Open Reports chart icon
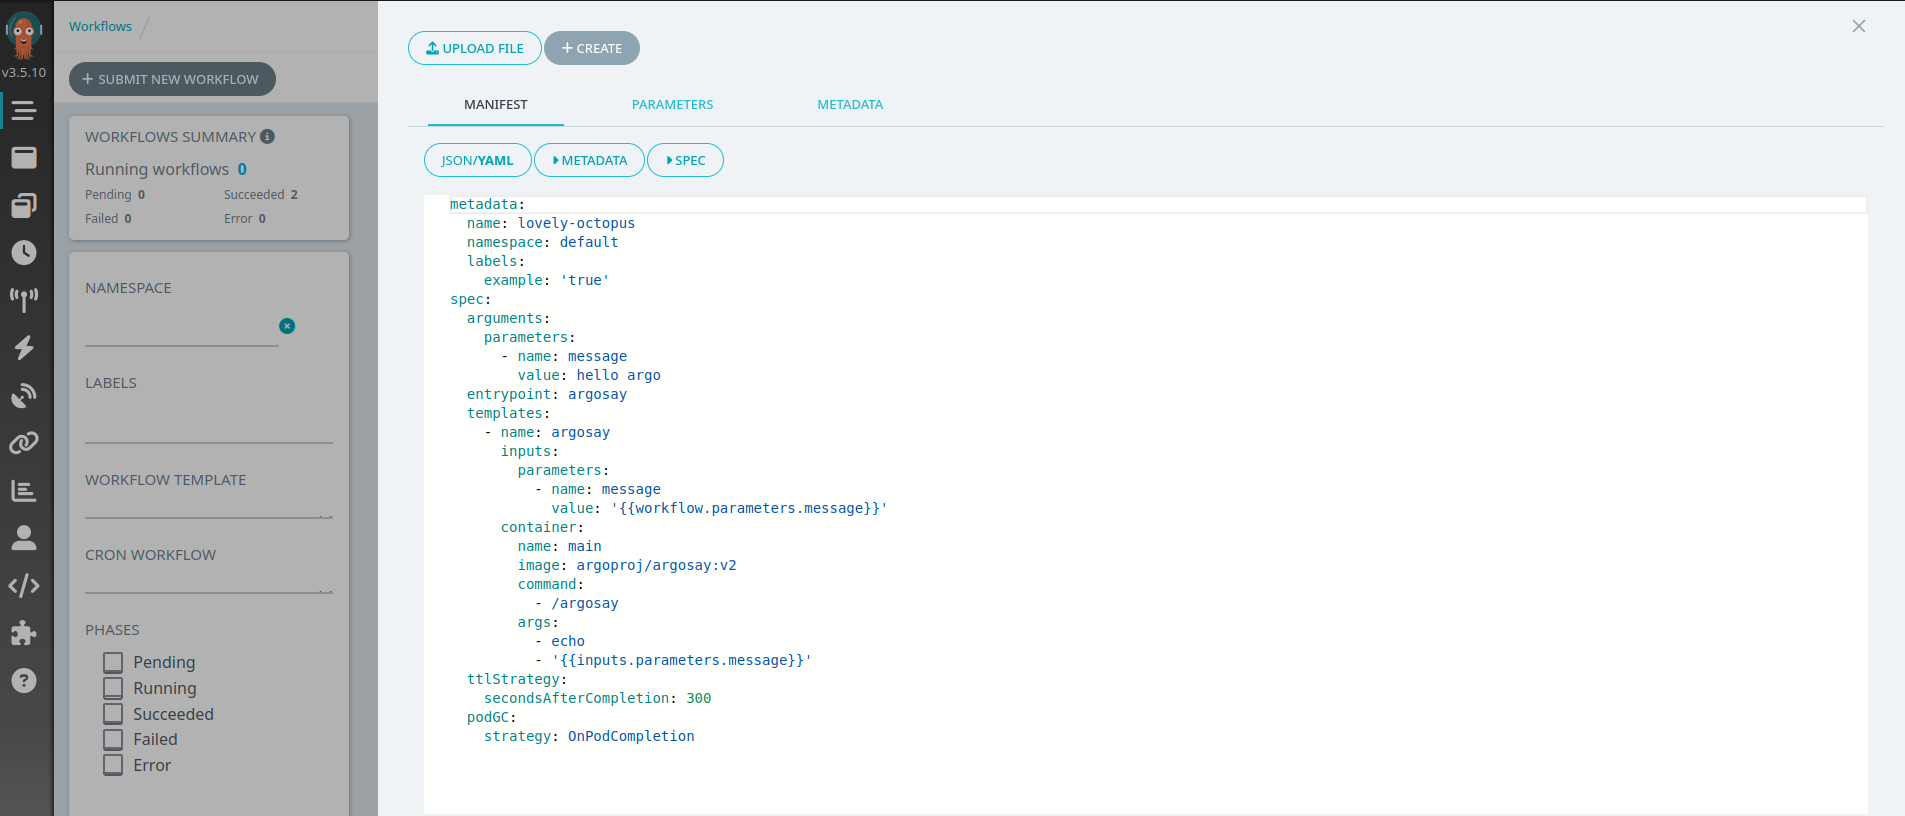The image size is (1905, 816). click(24, 491)
